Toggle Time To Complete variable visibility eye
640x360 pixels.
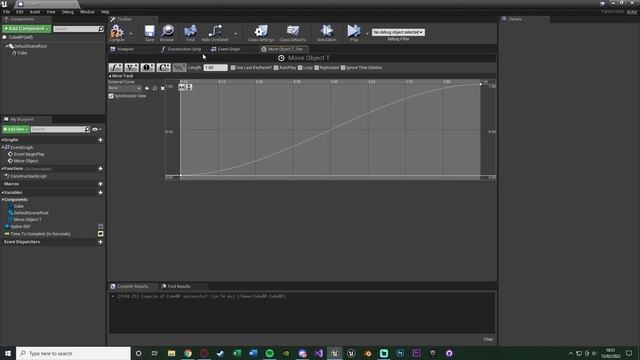100,234
